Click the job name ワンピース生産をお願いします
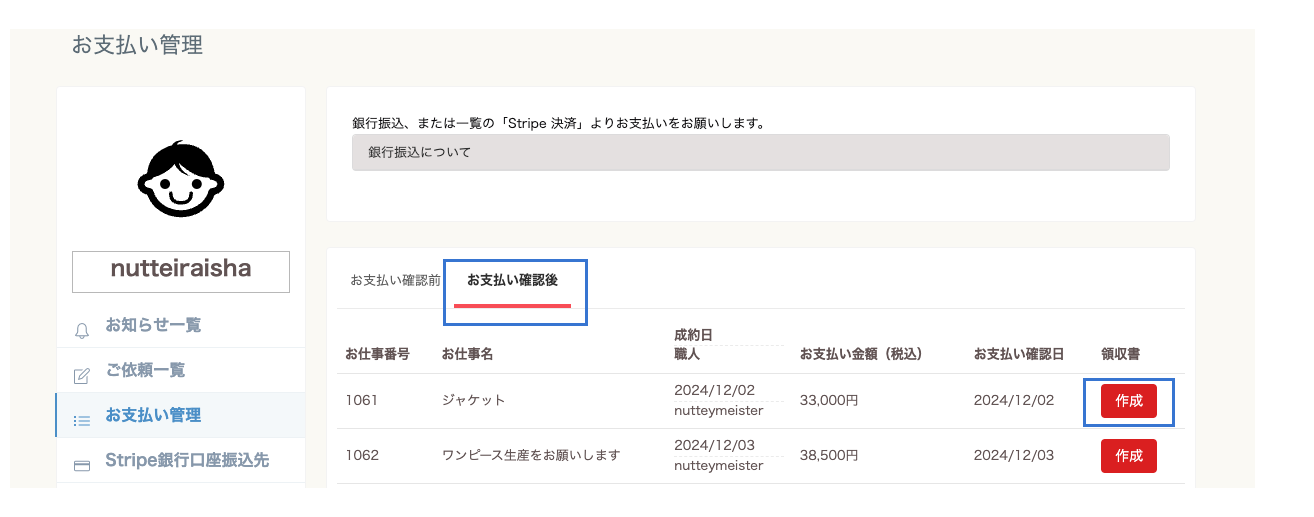The image size is (1314, 517). click(531, 455)
